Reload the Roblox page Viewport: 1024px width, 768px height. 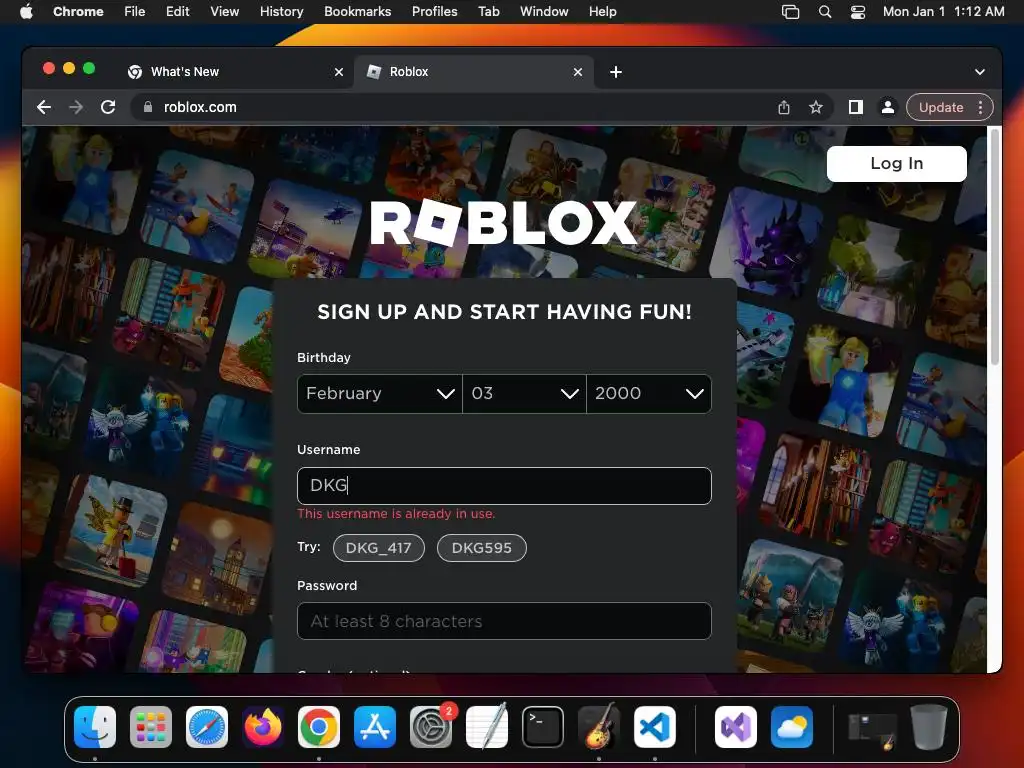(x=108, y=107)
